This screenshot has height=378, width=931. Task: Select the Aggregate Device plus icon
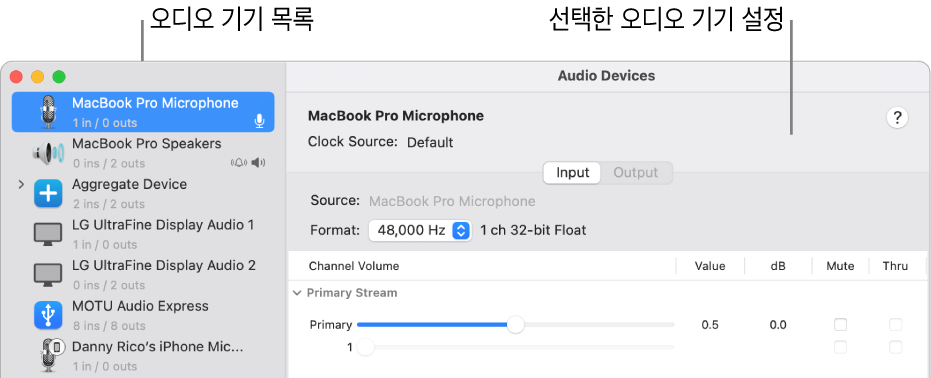[x=48, y=193]
